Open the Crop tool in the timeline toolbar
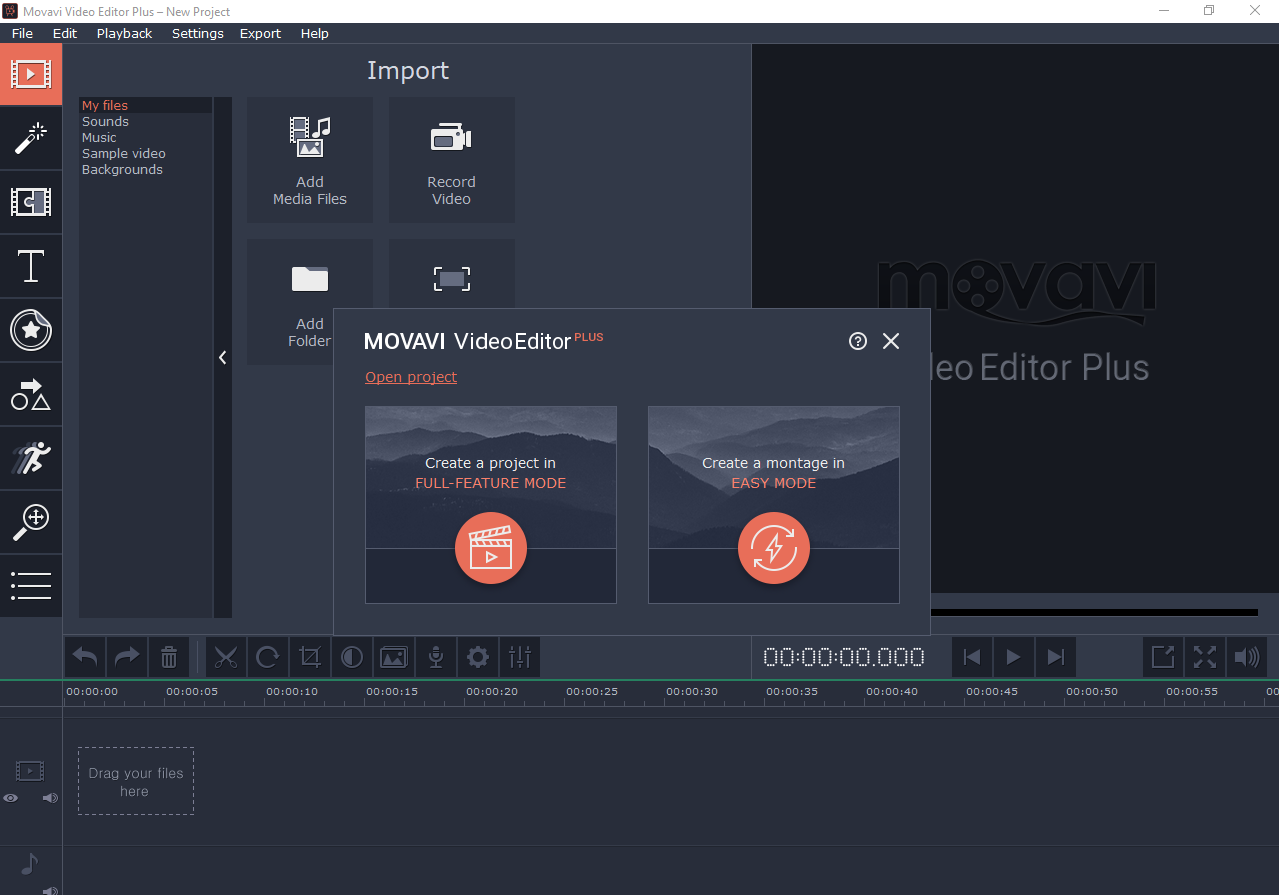The width and height of the screenshot is (1279, 895). pyautogui.click(x=309, y=657)
